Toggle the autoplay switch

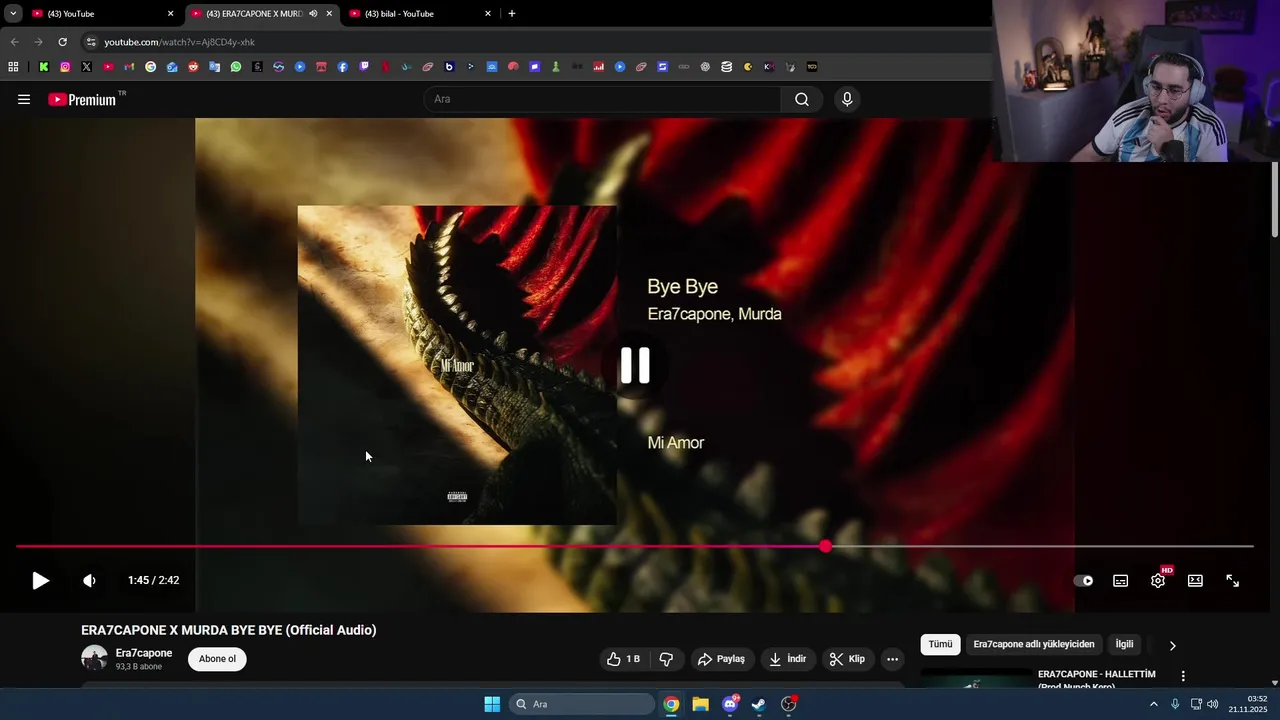point(1083,580)
